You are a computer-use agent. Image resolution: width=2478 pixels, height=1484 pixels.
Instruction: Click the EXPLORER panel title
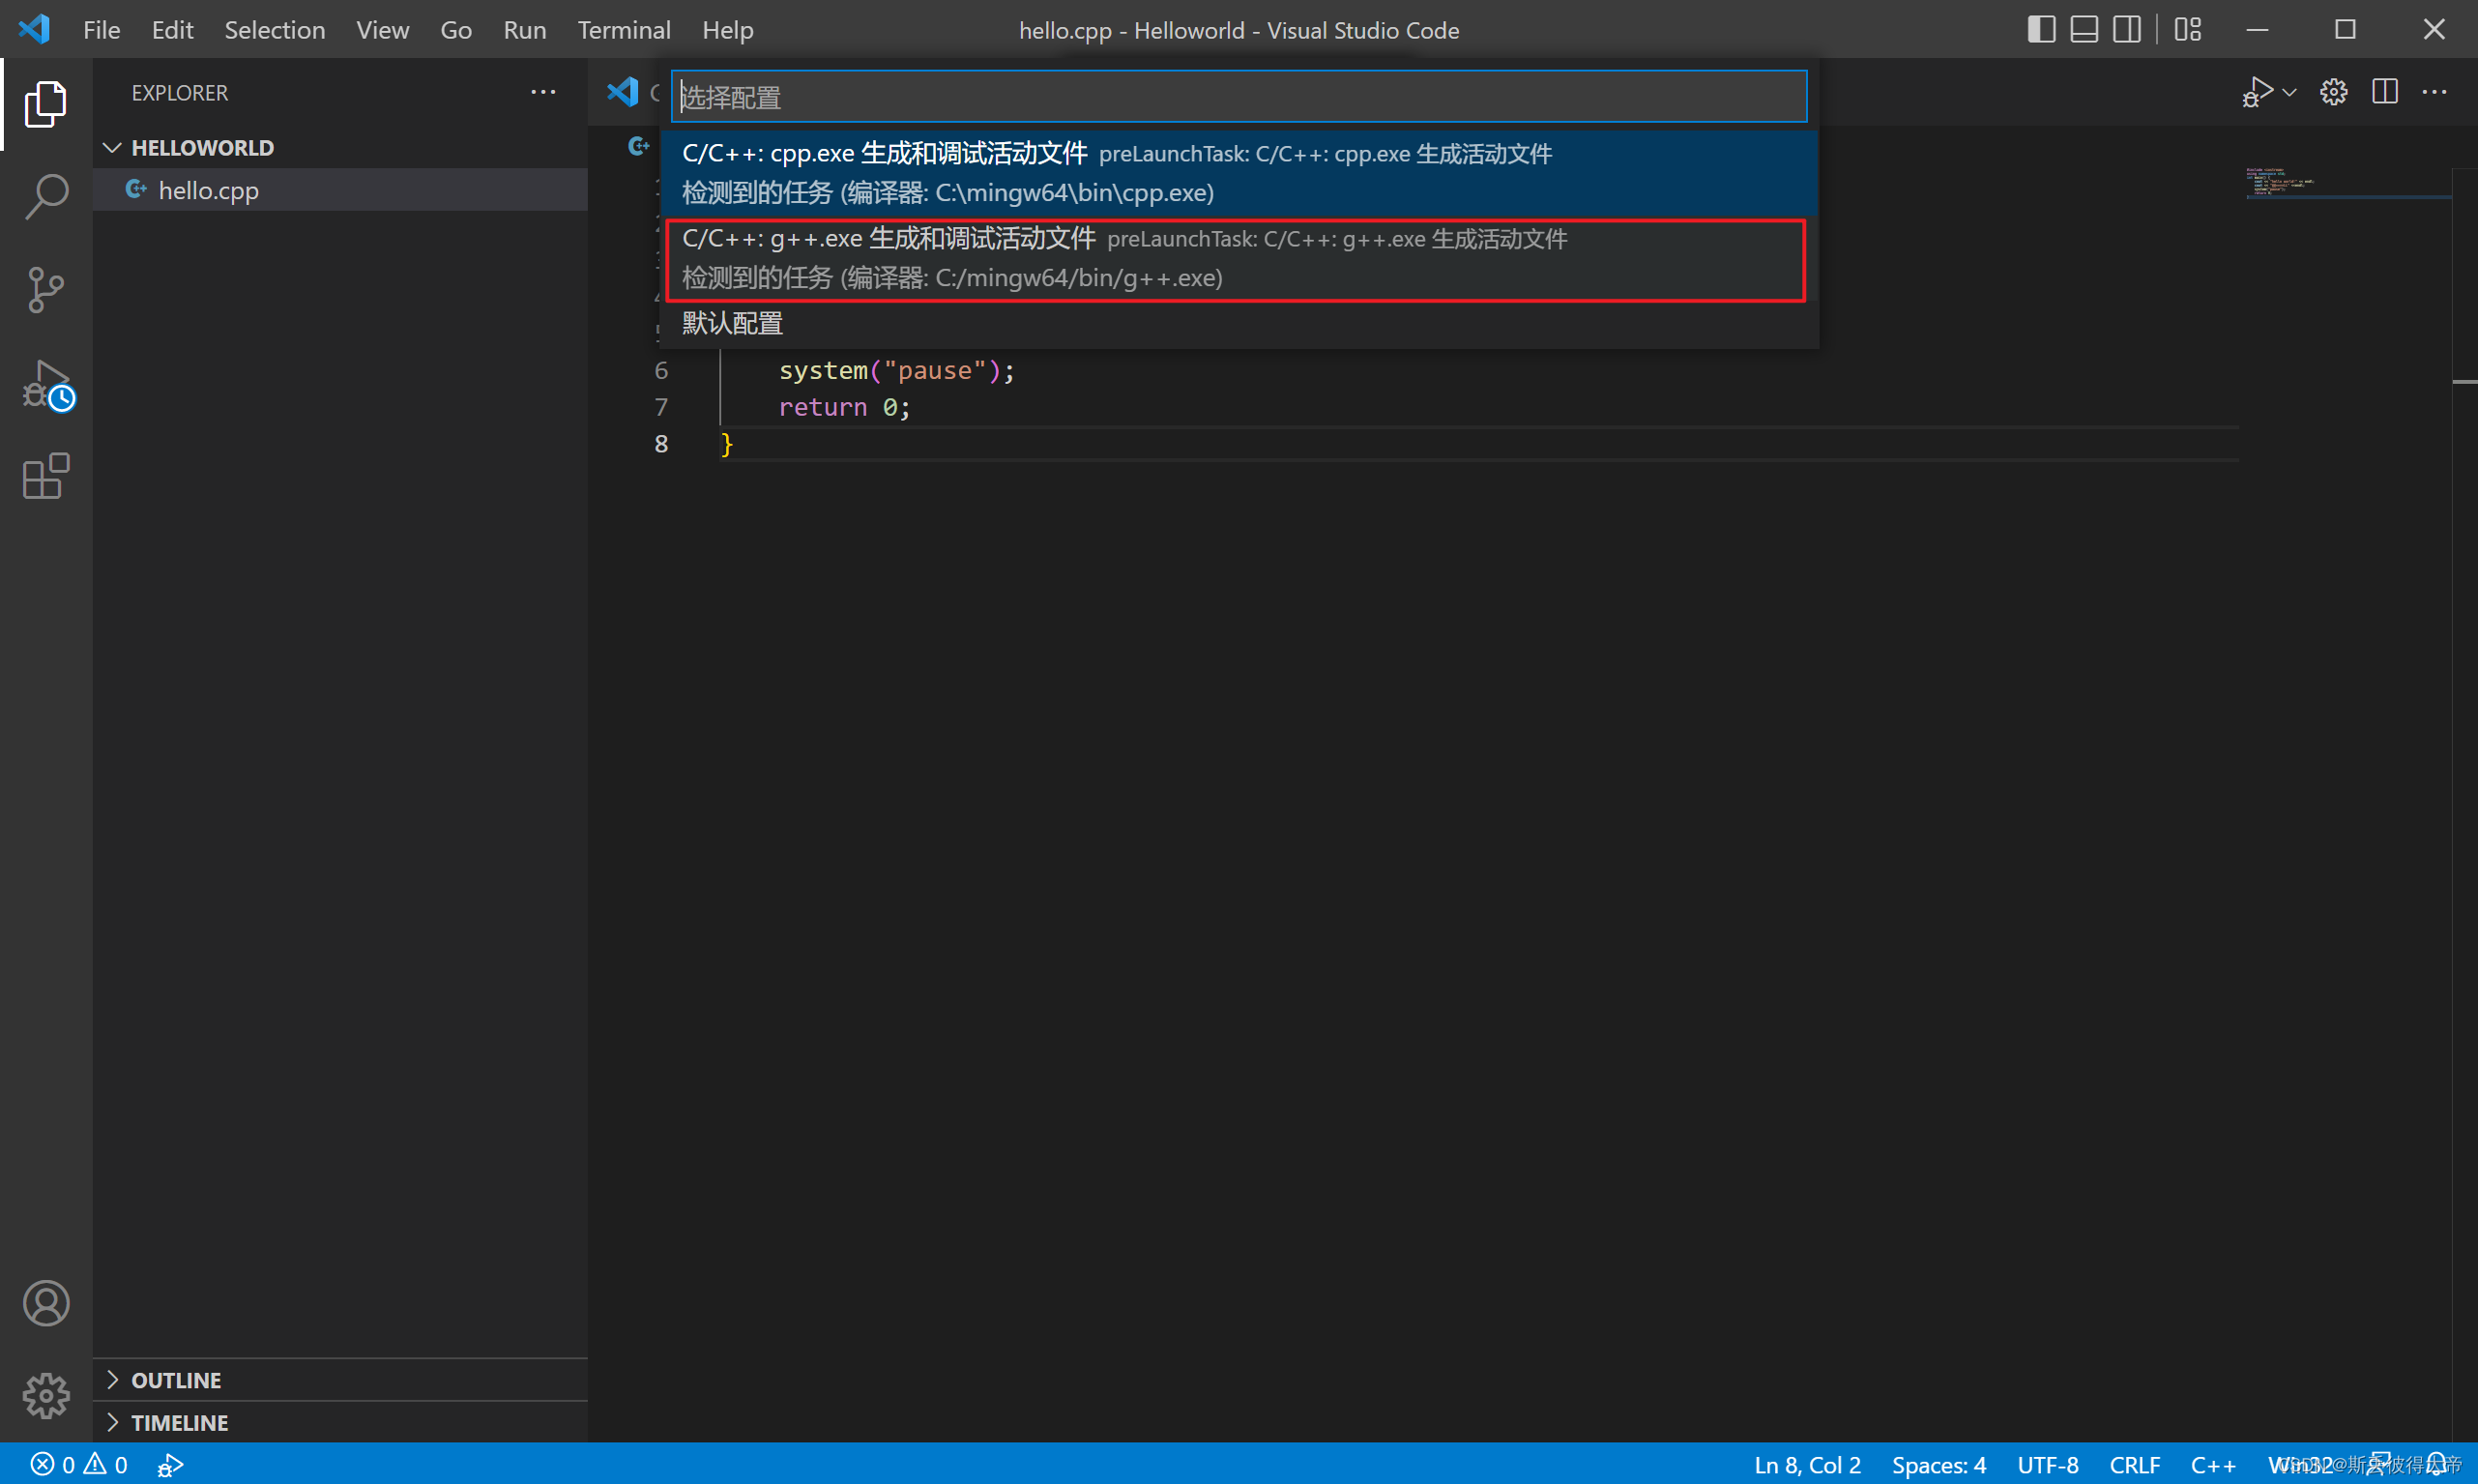click(180, 92)
